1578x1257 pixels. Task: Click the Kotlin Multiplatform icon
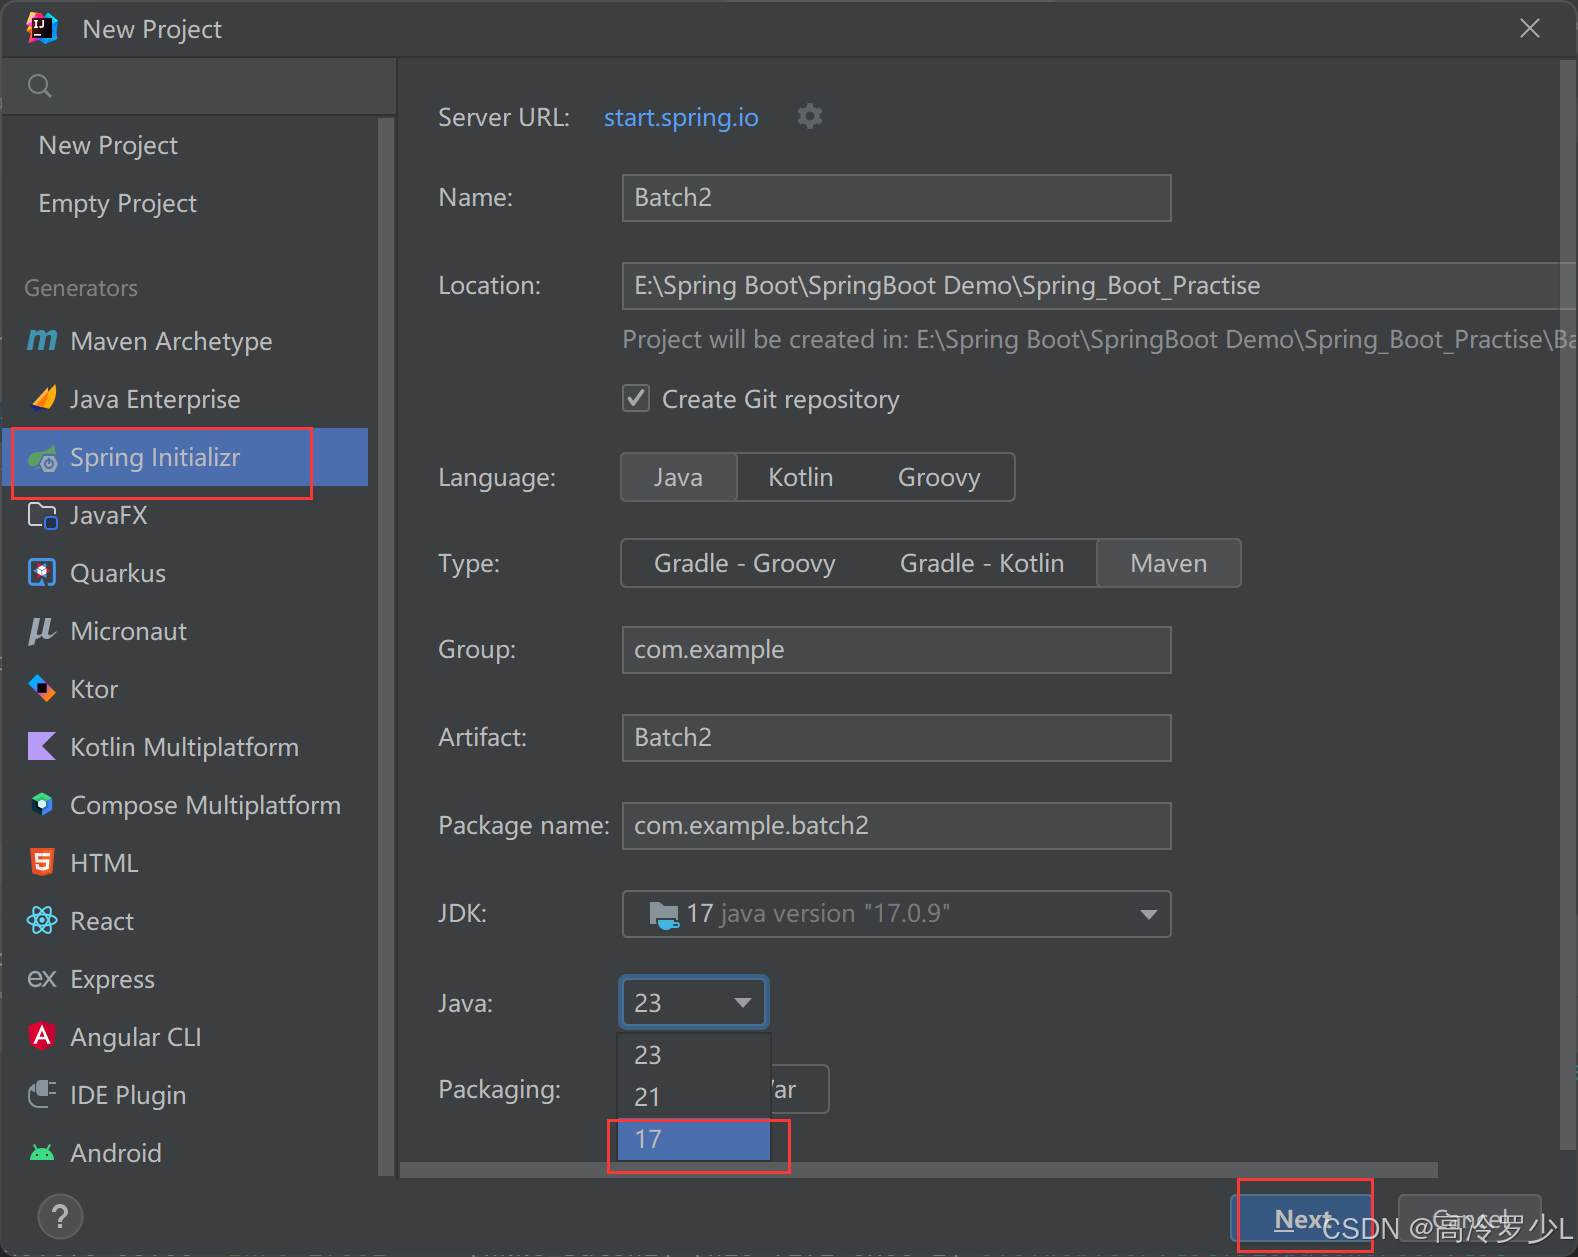(42, 747)
